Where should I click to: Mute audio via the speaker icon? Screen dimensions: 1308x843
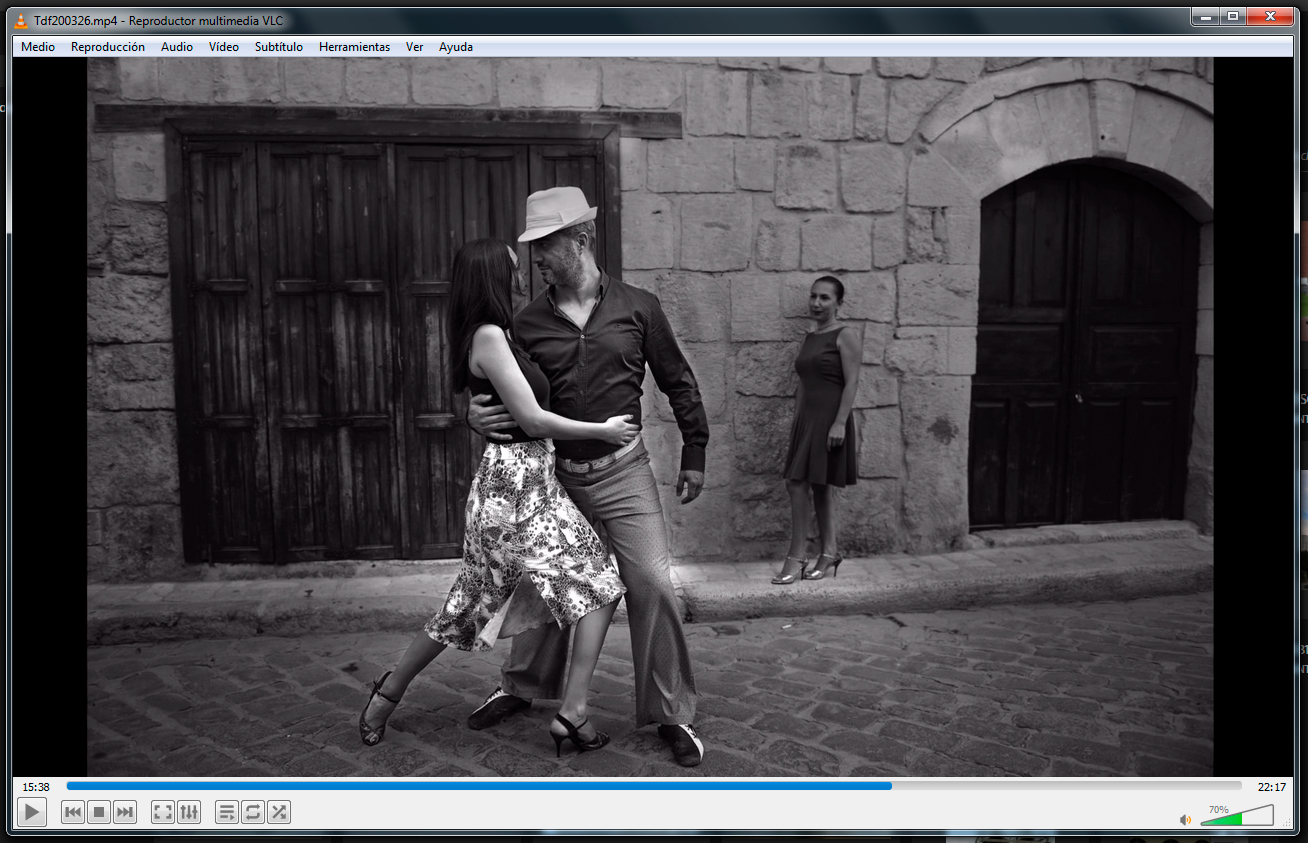tap(1185, 820)
